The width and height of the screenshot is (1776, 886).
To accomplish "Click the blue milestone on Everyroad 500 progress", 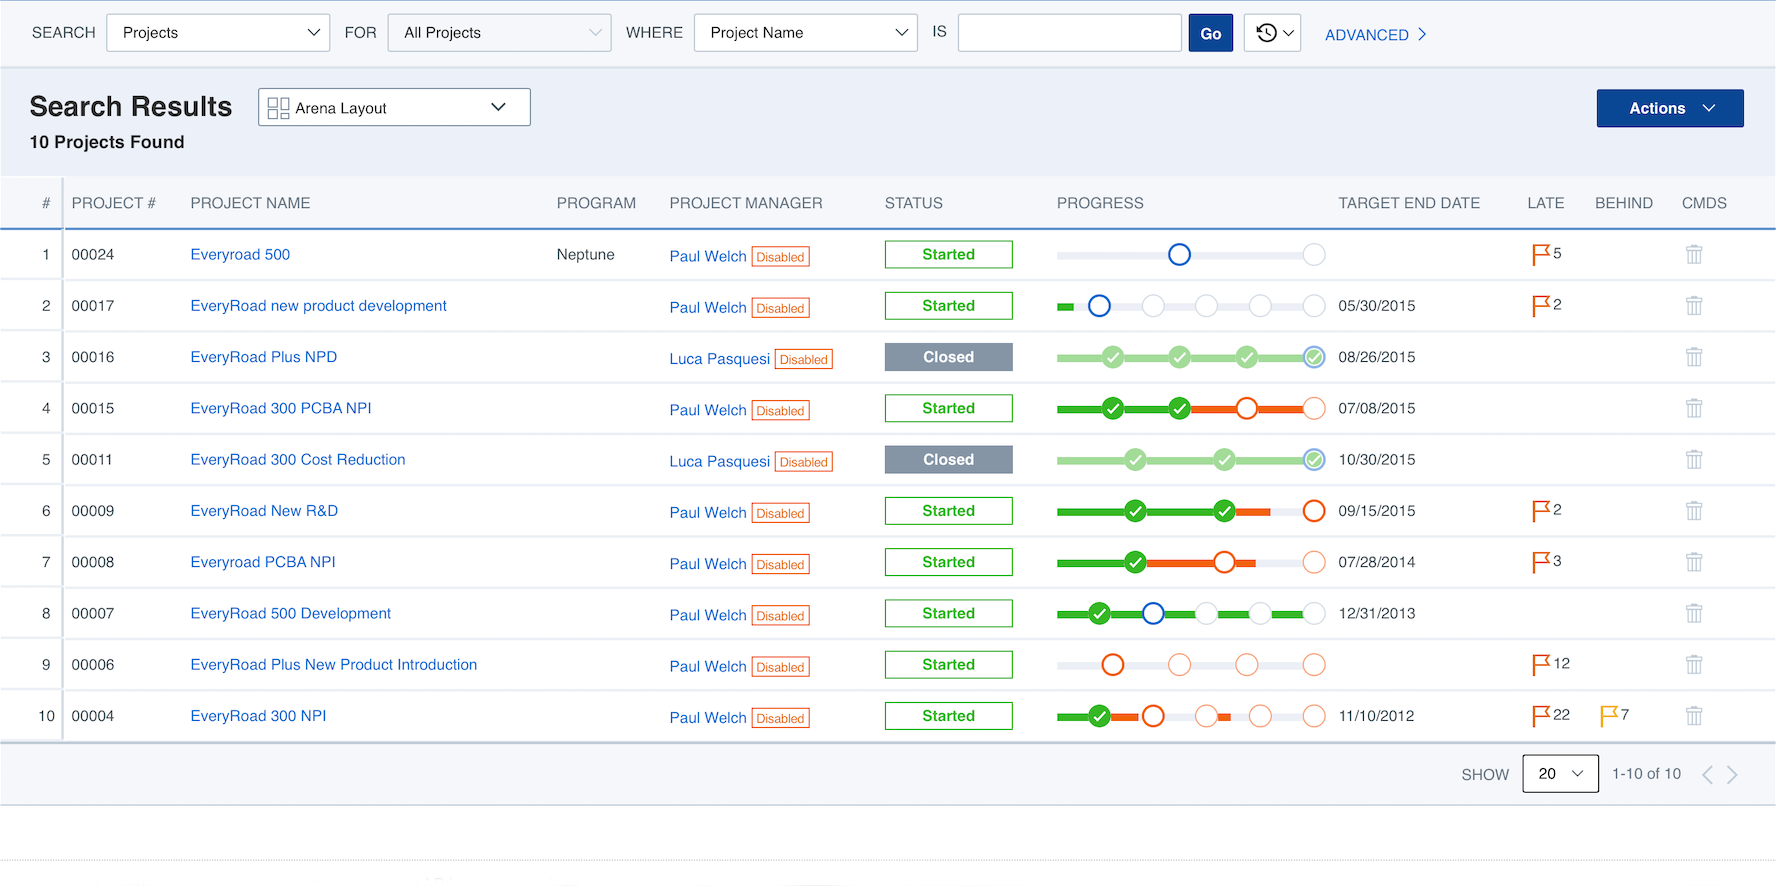I will point(1179,254).
